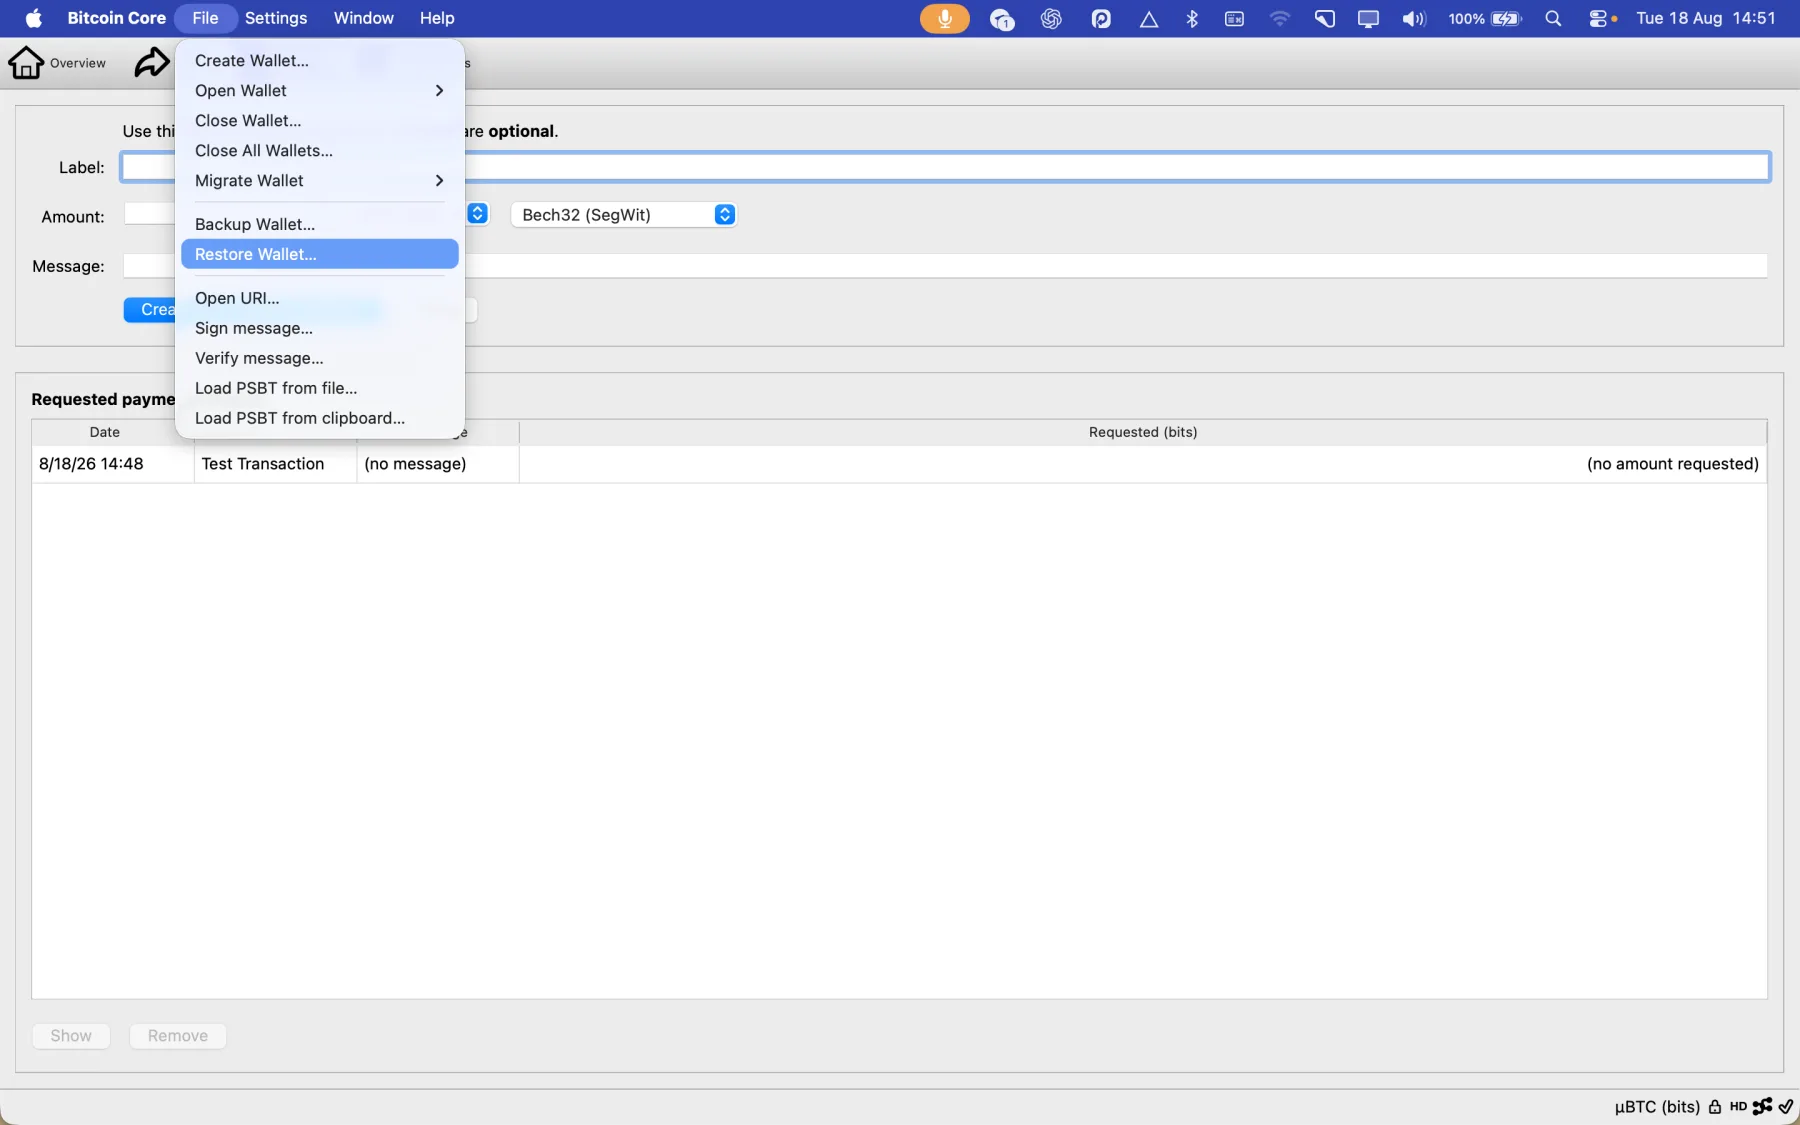
Task: Select the Test Transaction table cell
Action: (x=275, y=464)
